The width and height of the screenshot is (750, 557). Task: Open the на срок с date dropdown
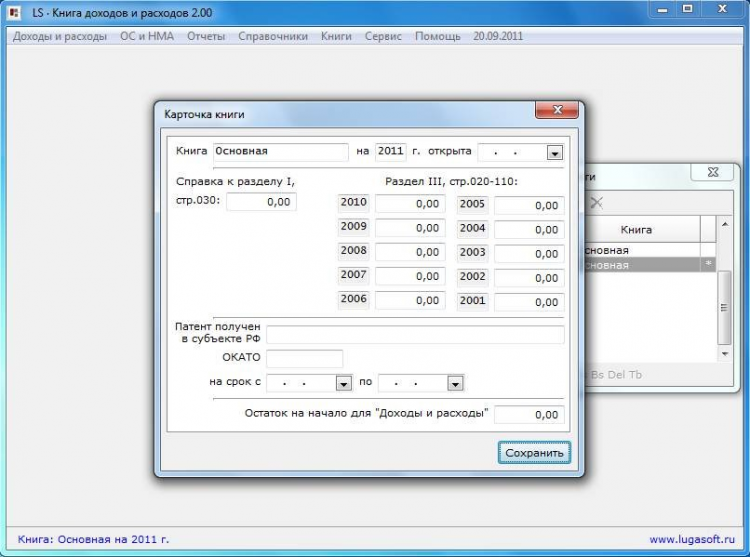pos(343,383)
